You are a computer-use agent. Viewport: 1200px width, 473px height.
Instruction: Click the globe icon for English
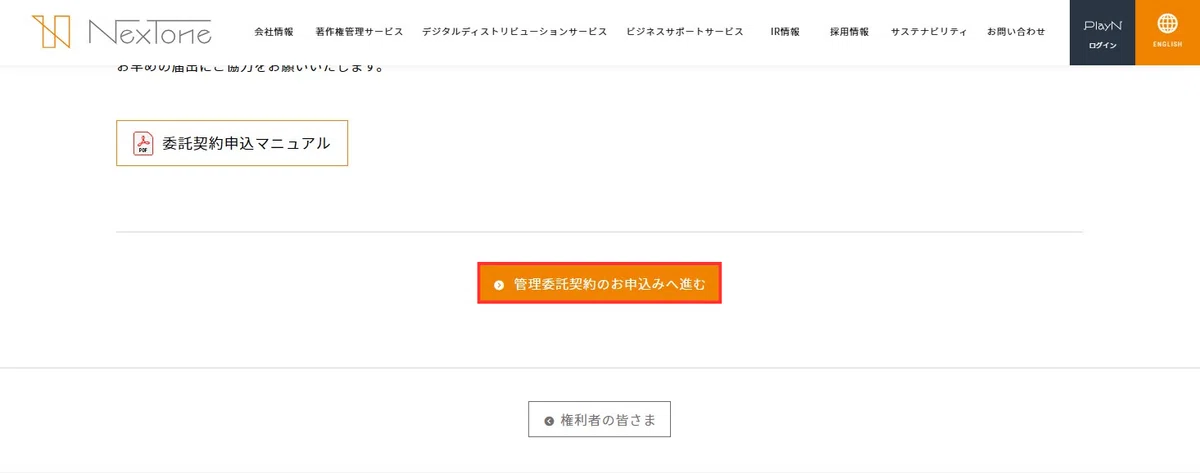pyautogui.click(x=1167, y=23)
